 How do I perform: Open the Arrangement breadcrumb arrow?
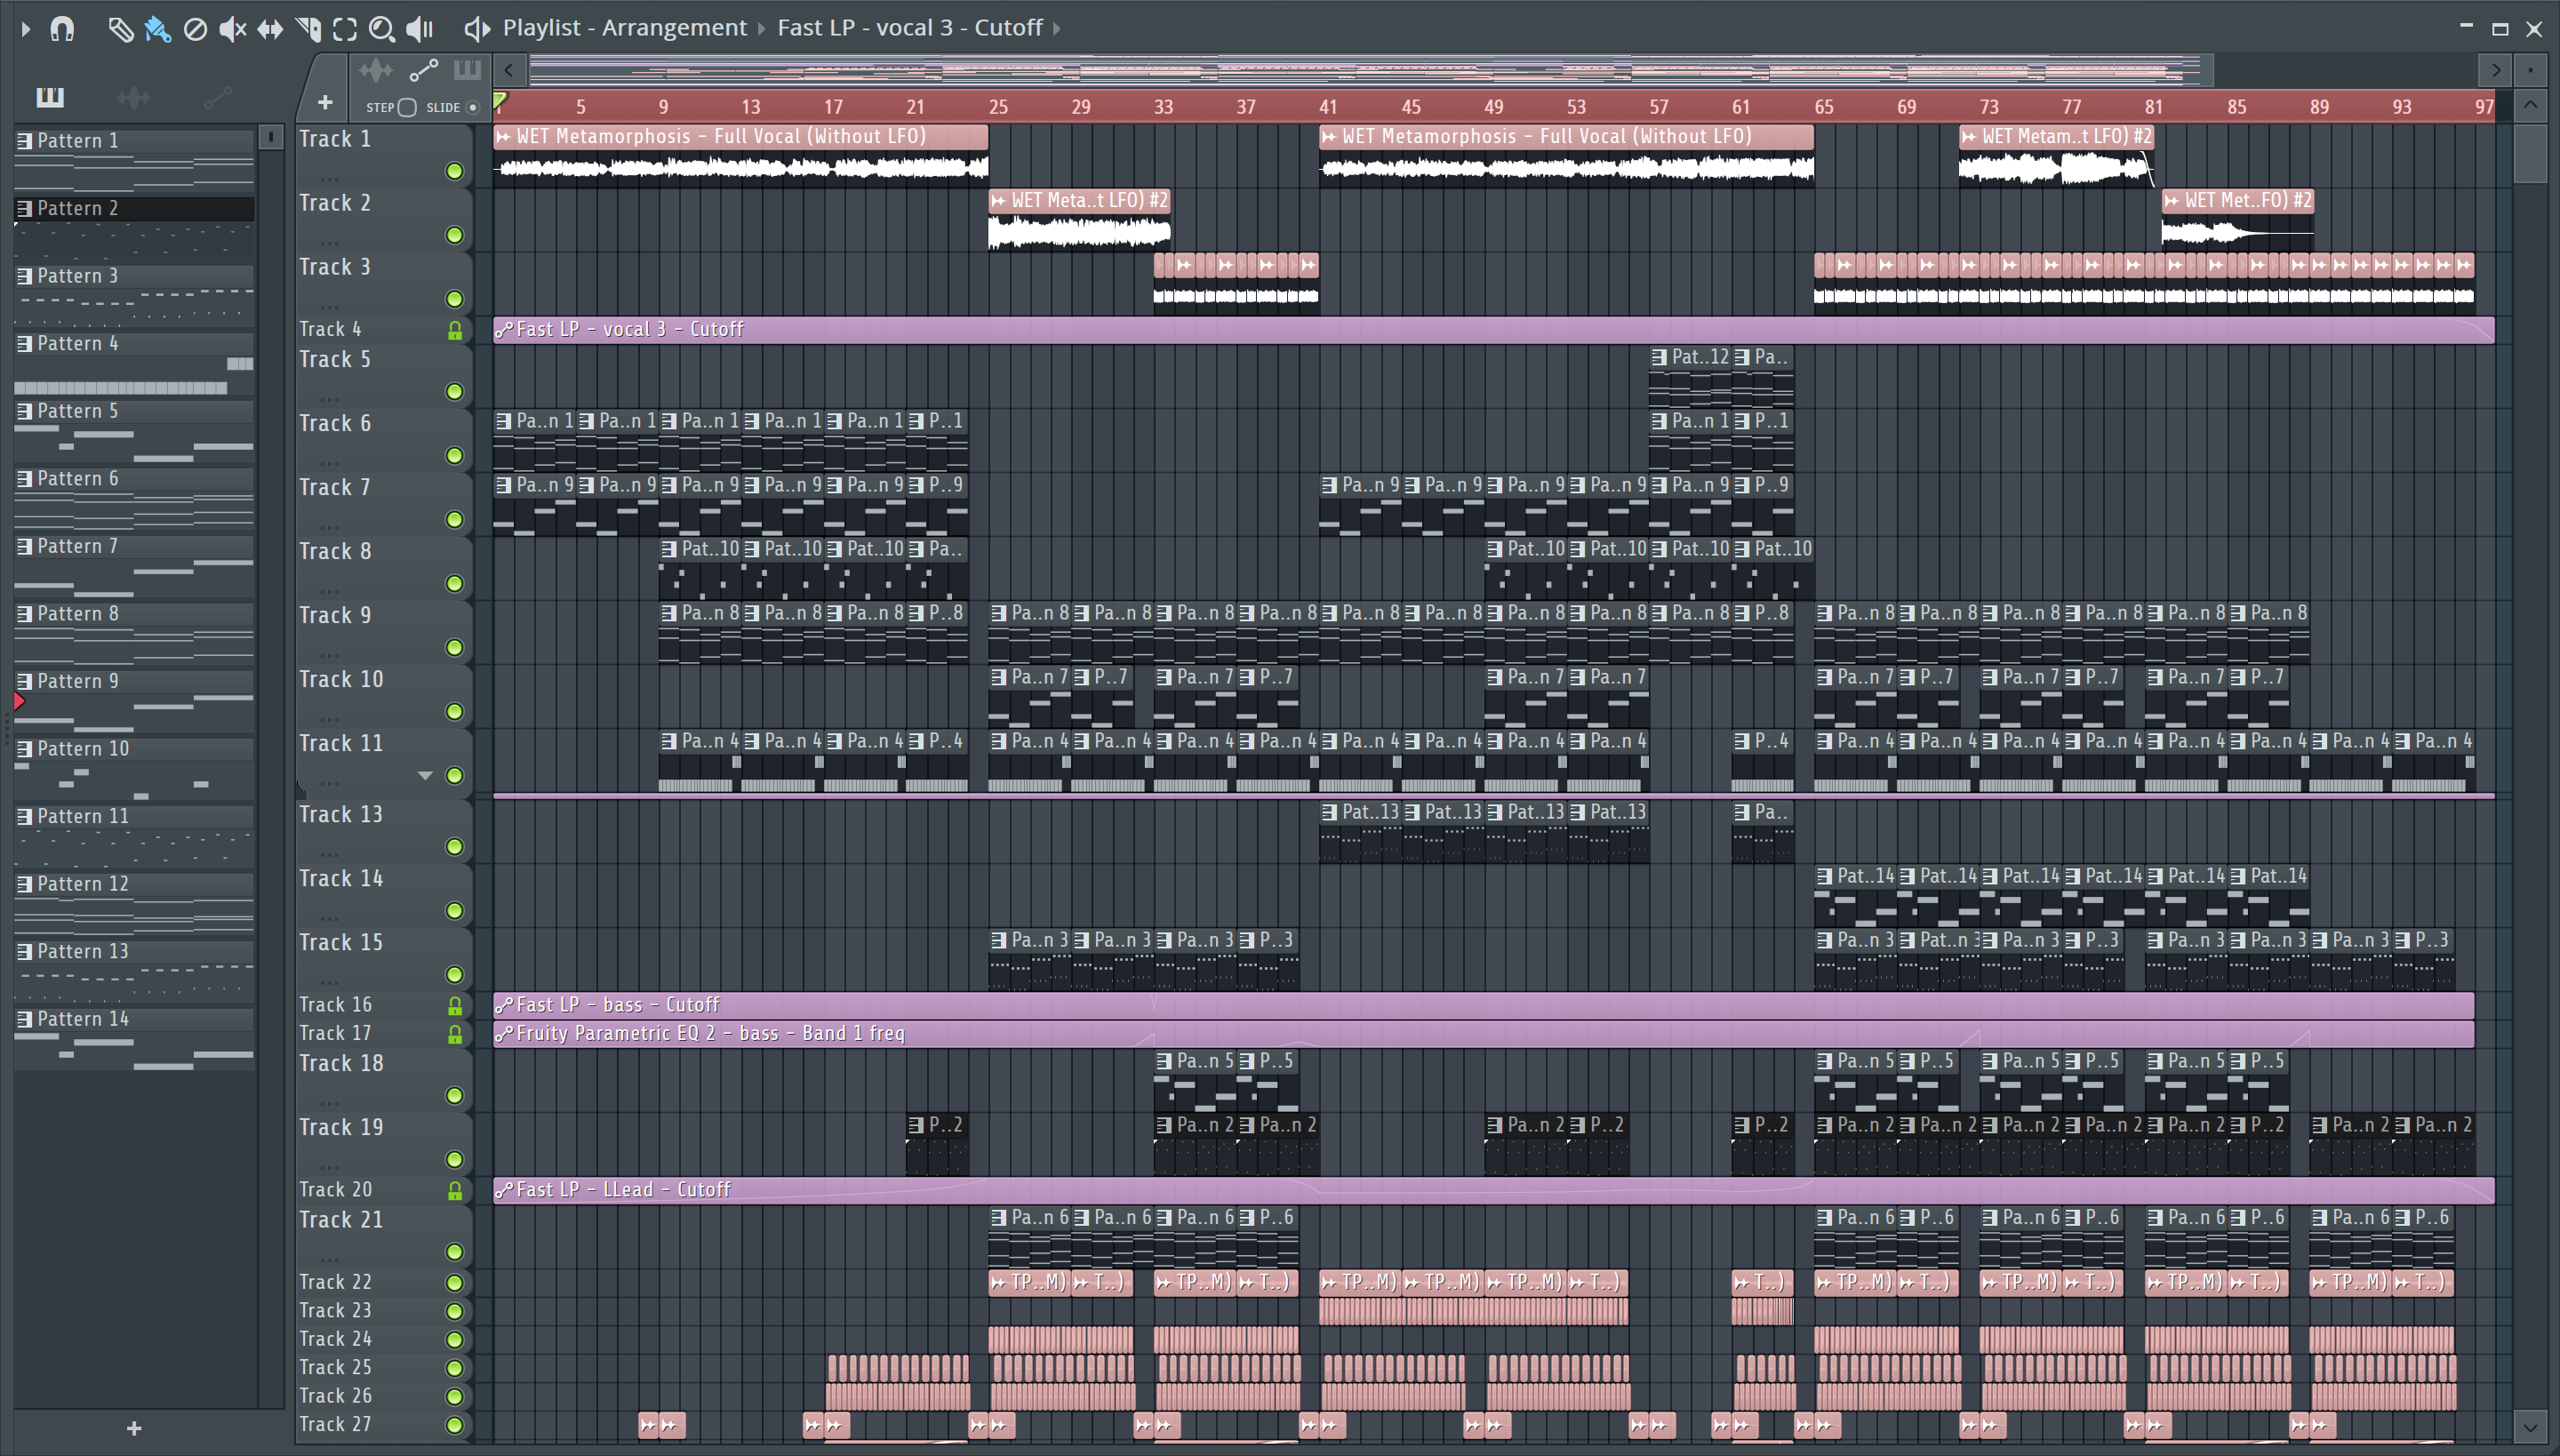pyautogui.click(x=761, y=29)
